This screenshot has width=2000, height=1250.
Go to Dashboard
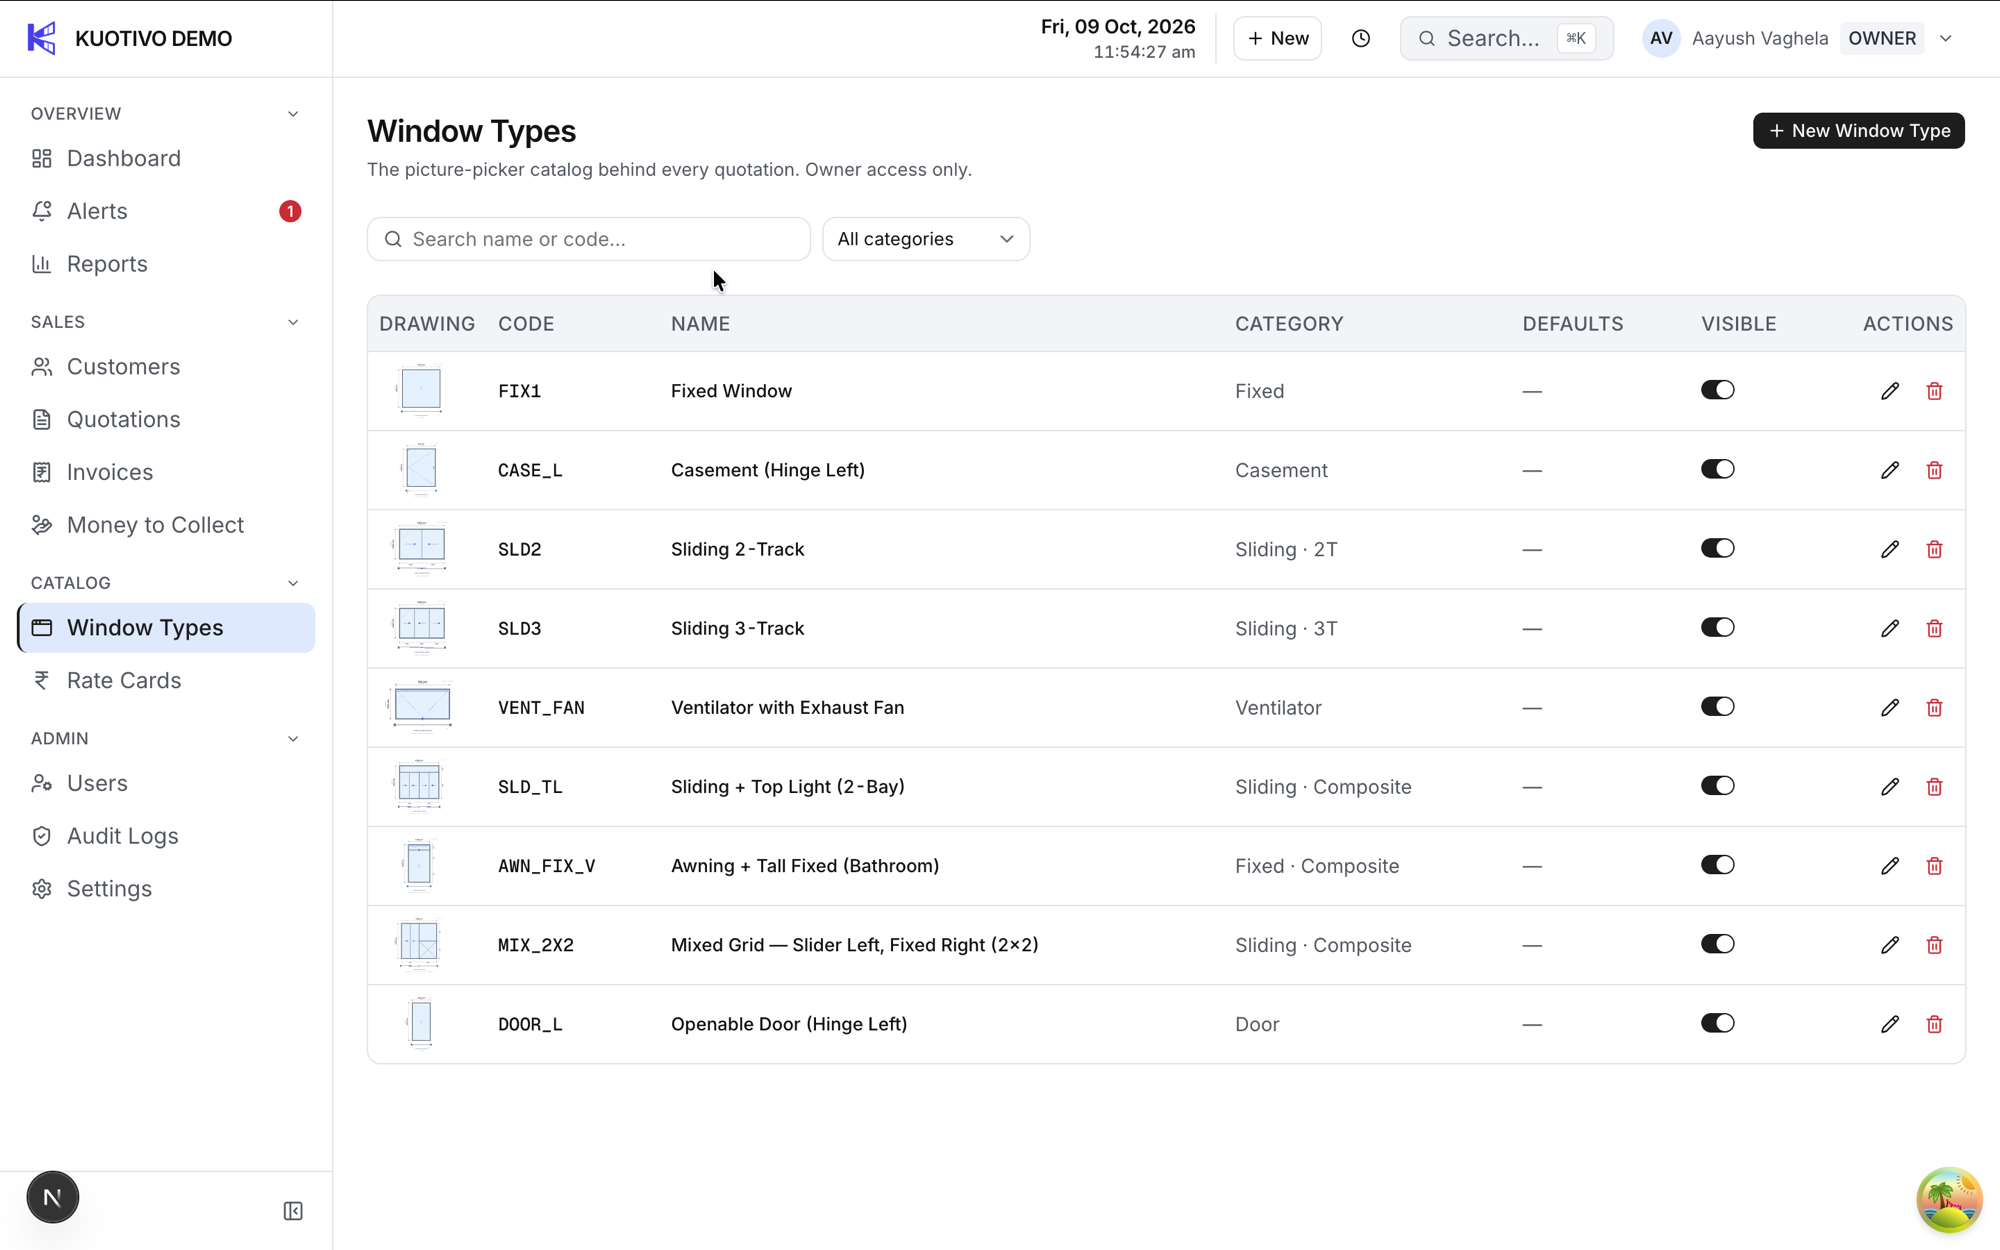(x=166, y=158)
